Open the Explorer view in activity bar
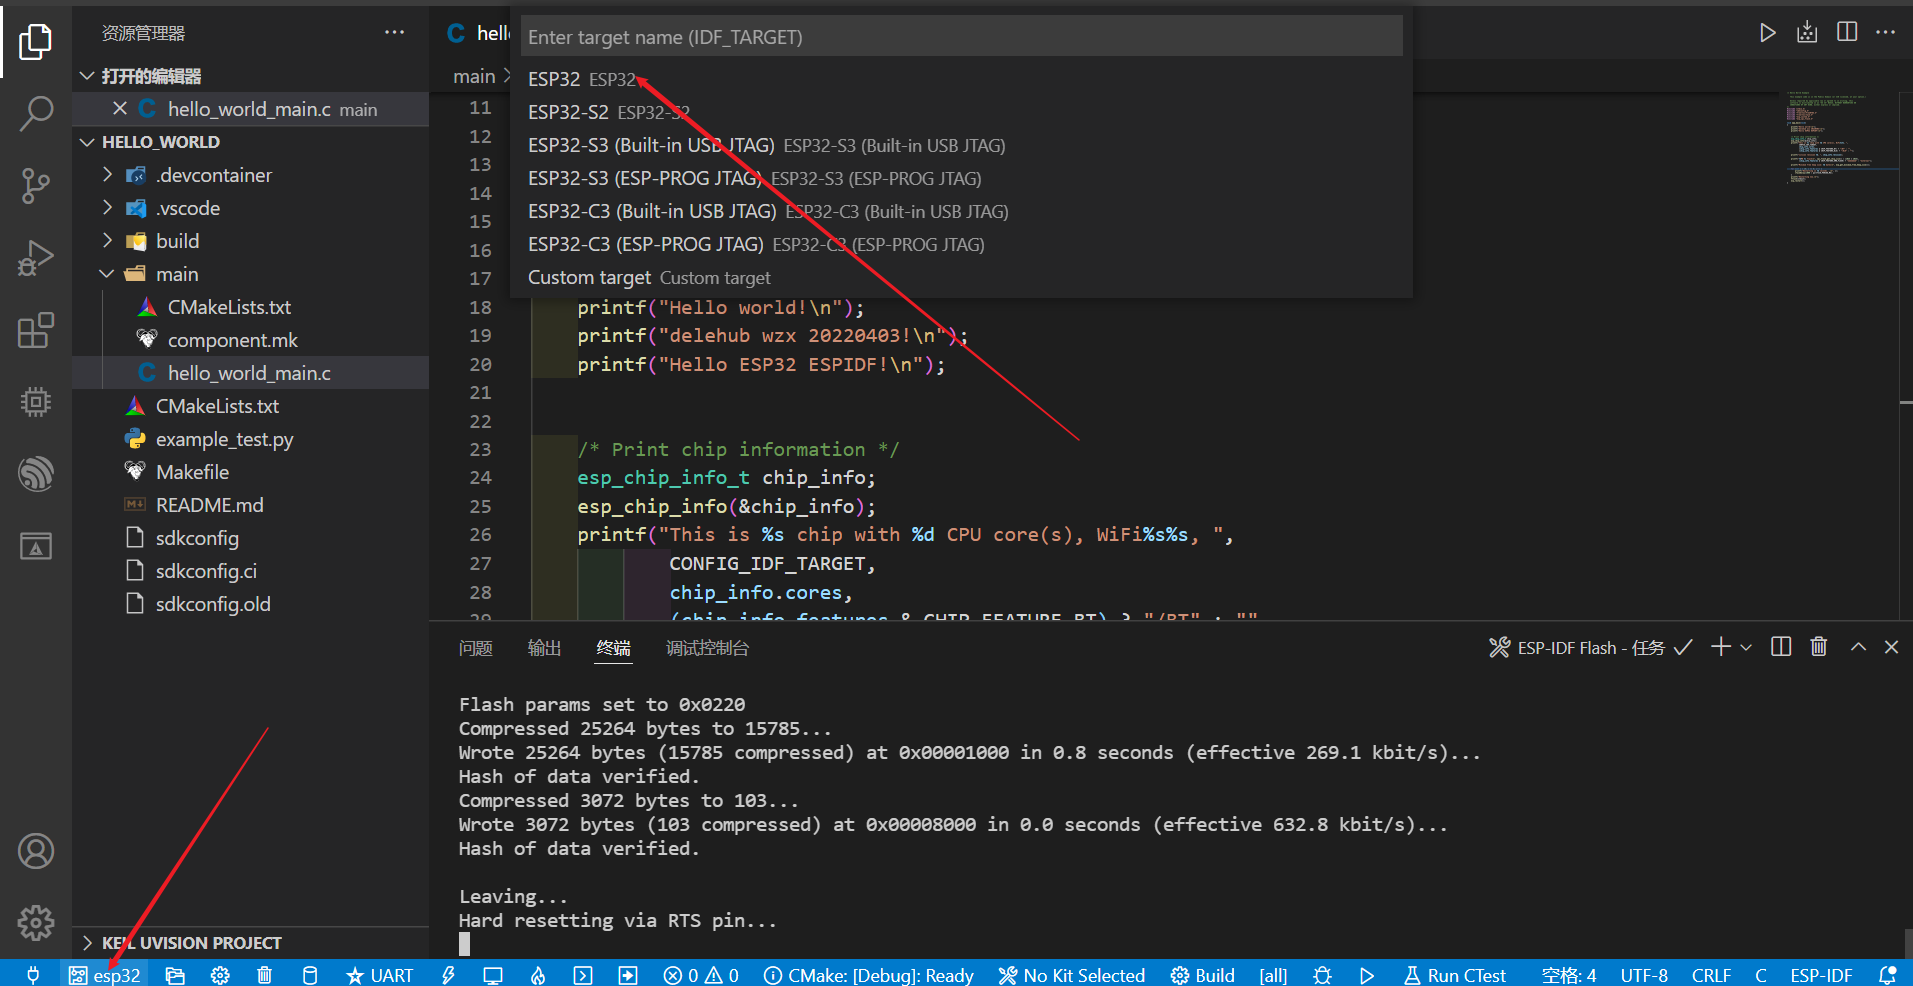 pos(36,41)
